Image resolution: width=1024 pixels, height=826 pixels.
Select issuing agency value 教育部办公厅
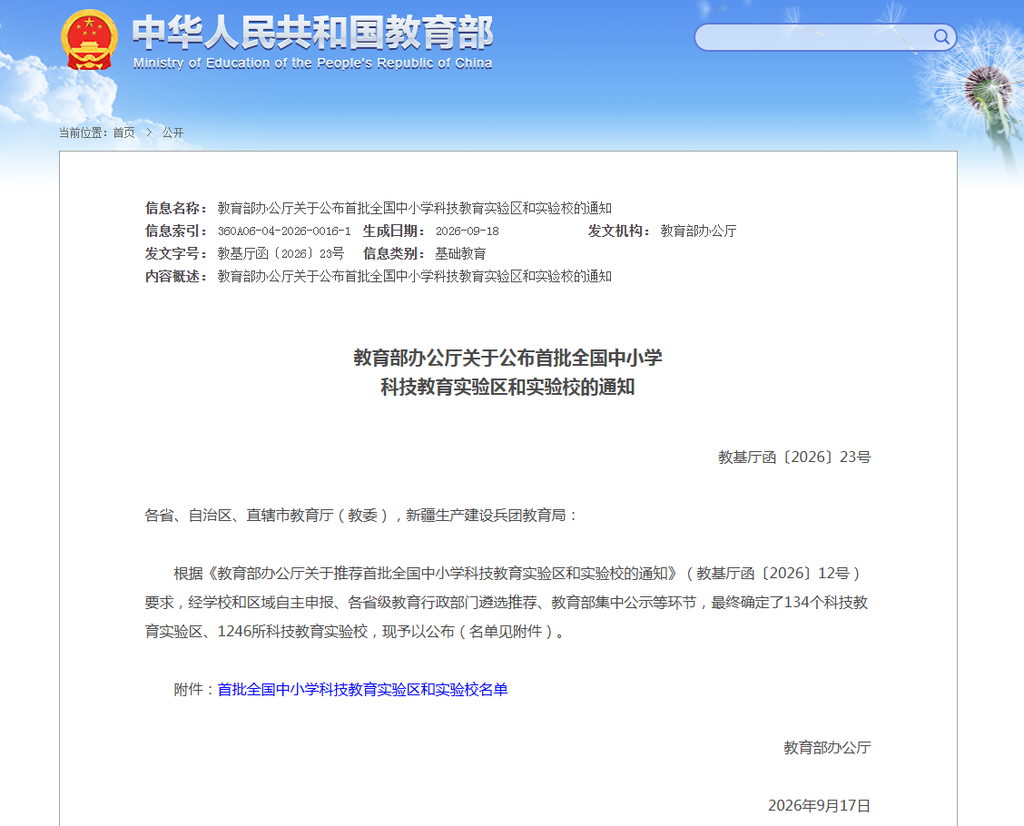tap(698, 231)
